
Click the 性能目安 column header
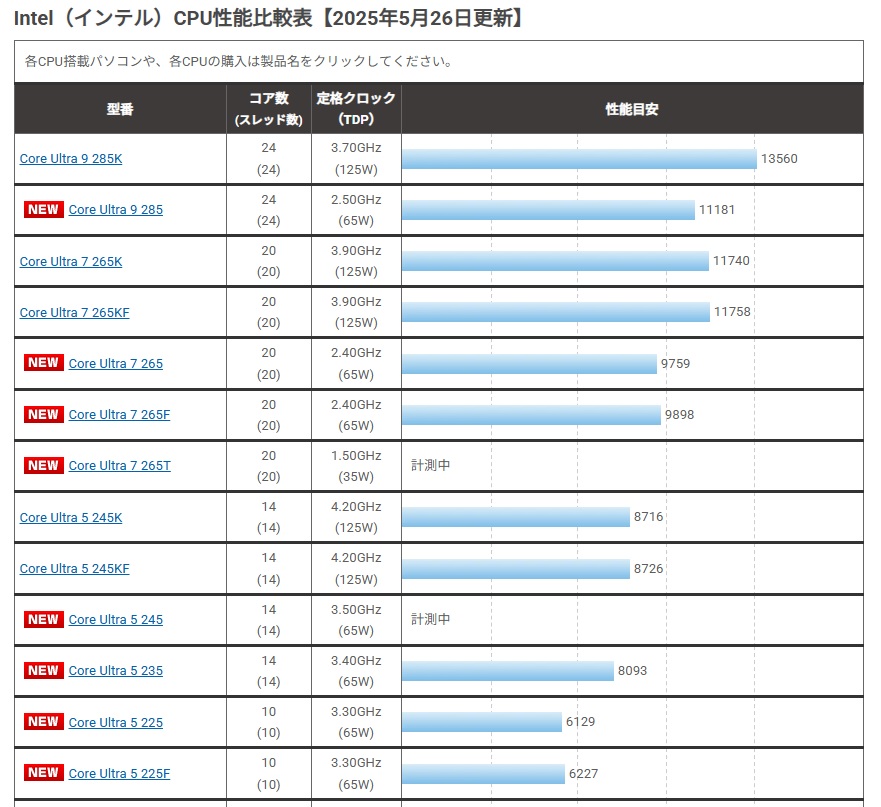pyautogui.click(x=632, y=108)
